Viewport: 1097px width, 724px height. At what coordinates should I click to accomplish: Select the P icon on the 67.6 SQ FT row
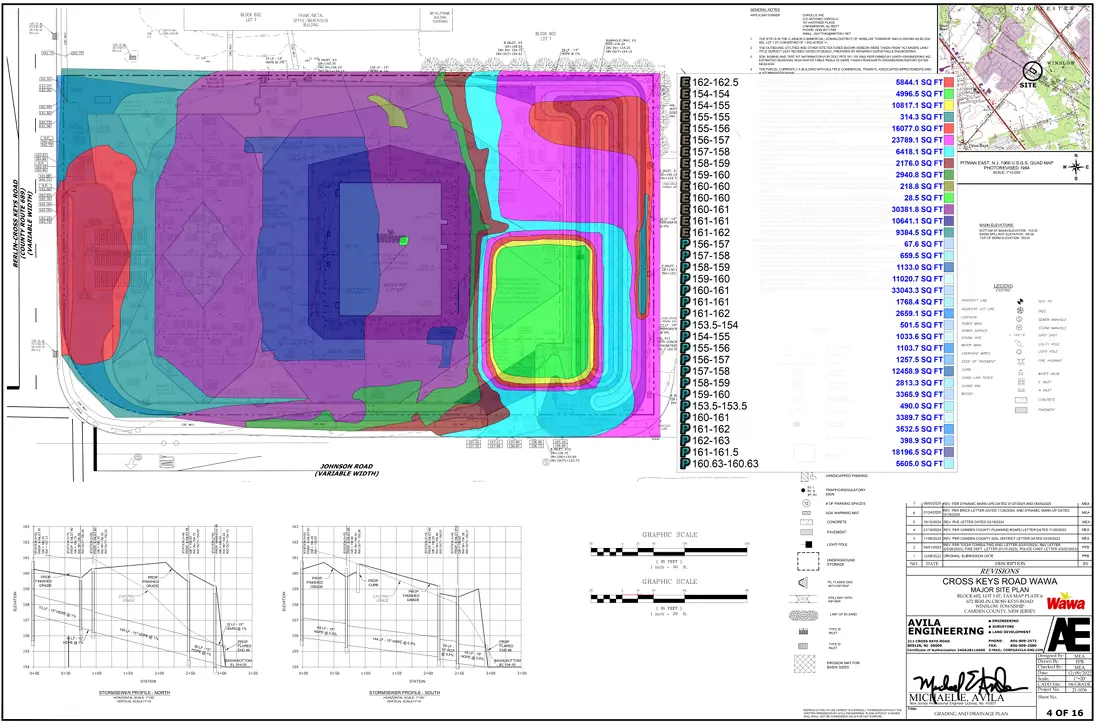point(686,244)
